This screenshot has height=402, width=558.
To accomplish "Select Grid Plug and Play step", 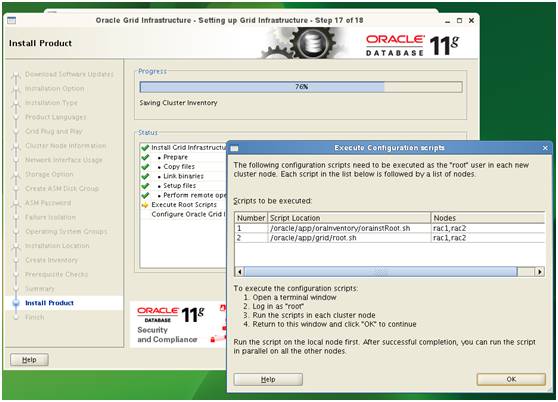I will 53,131.
